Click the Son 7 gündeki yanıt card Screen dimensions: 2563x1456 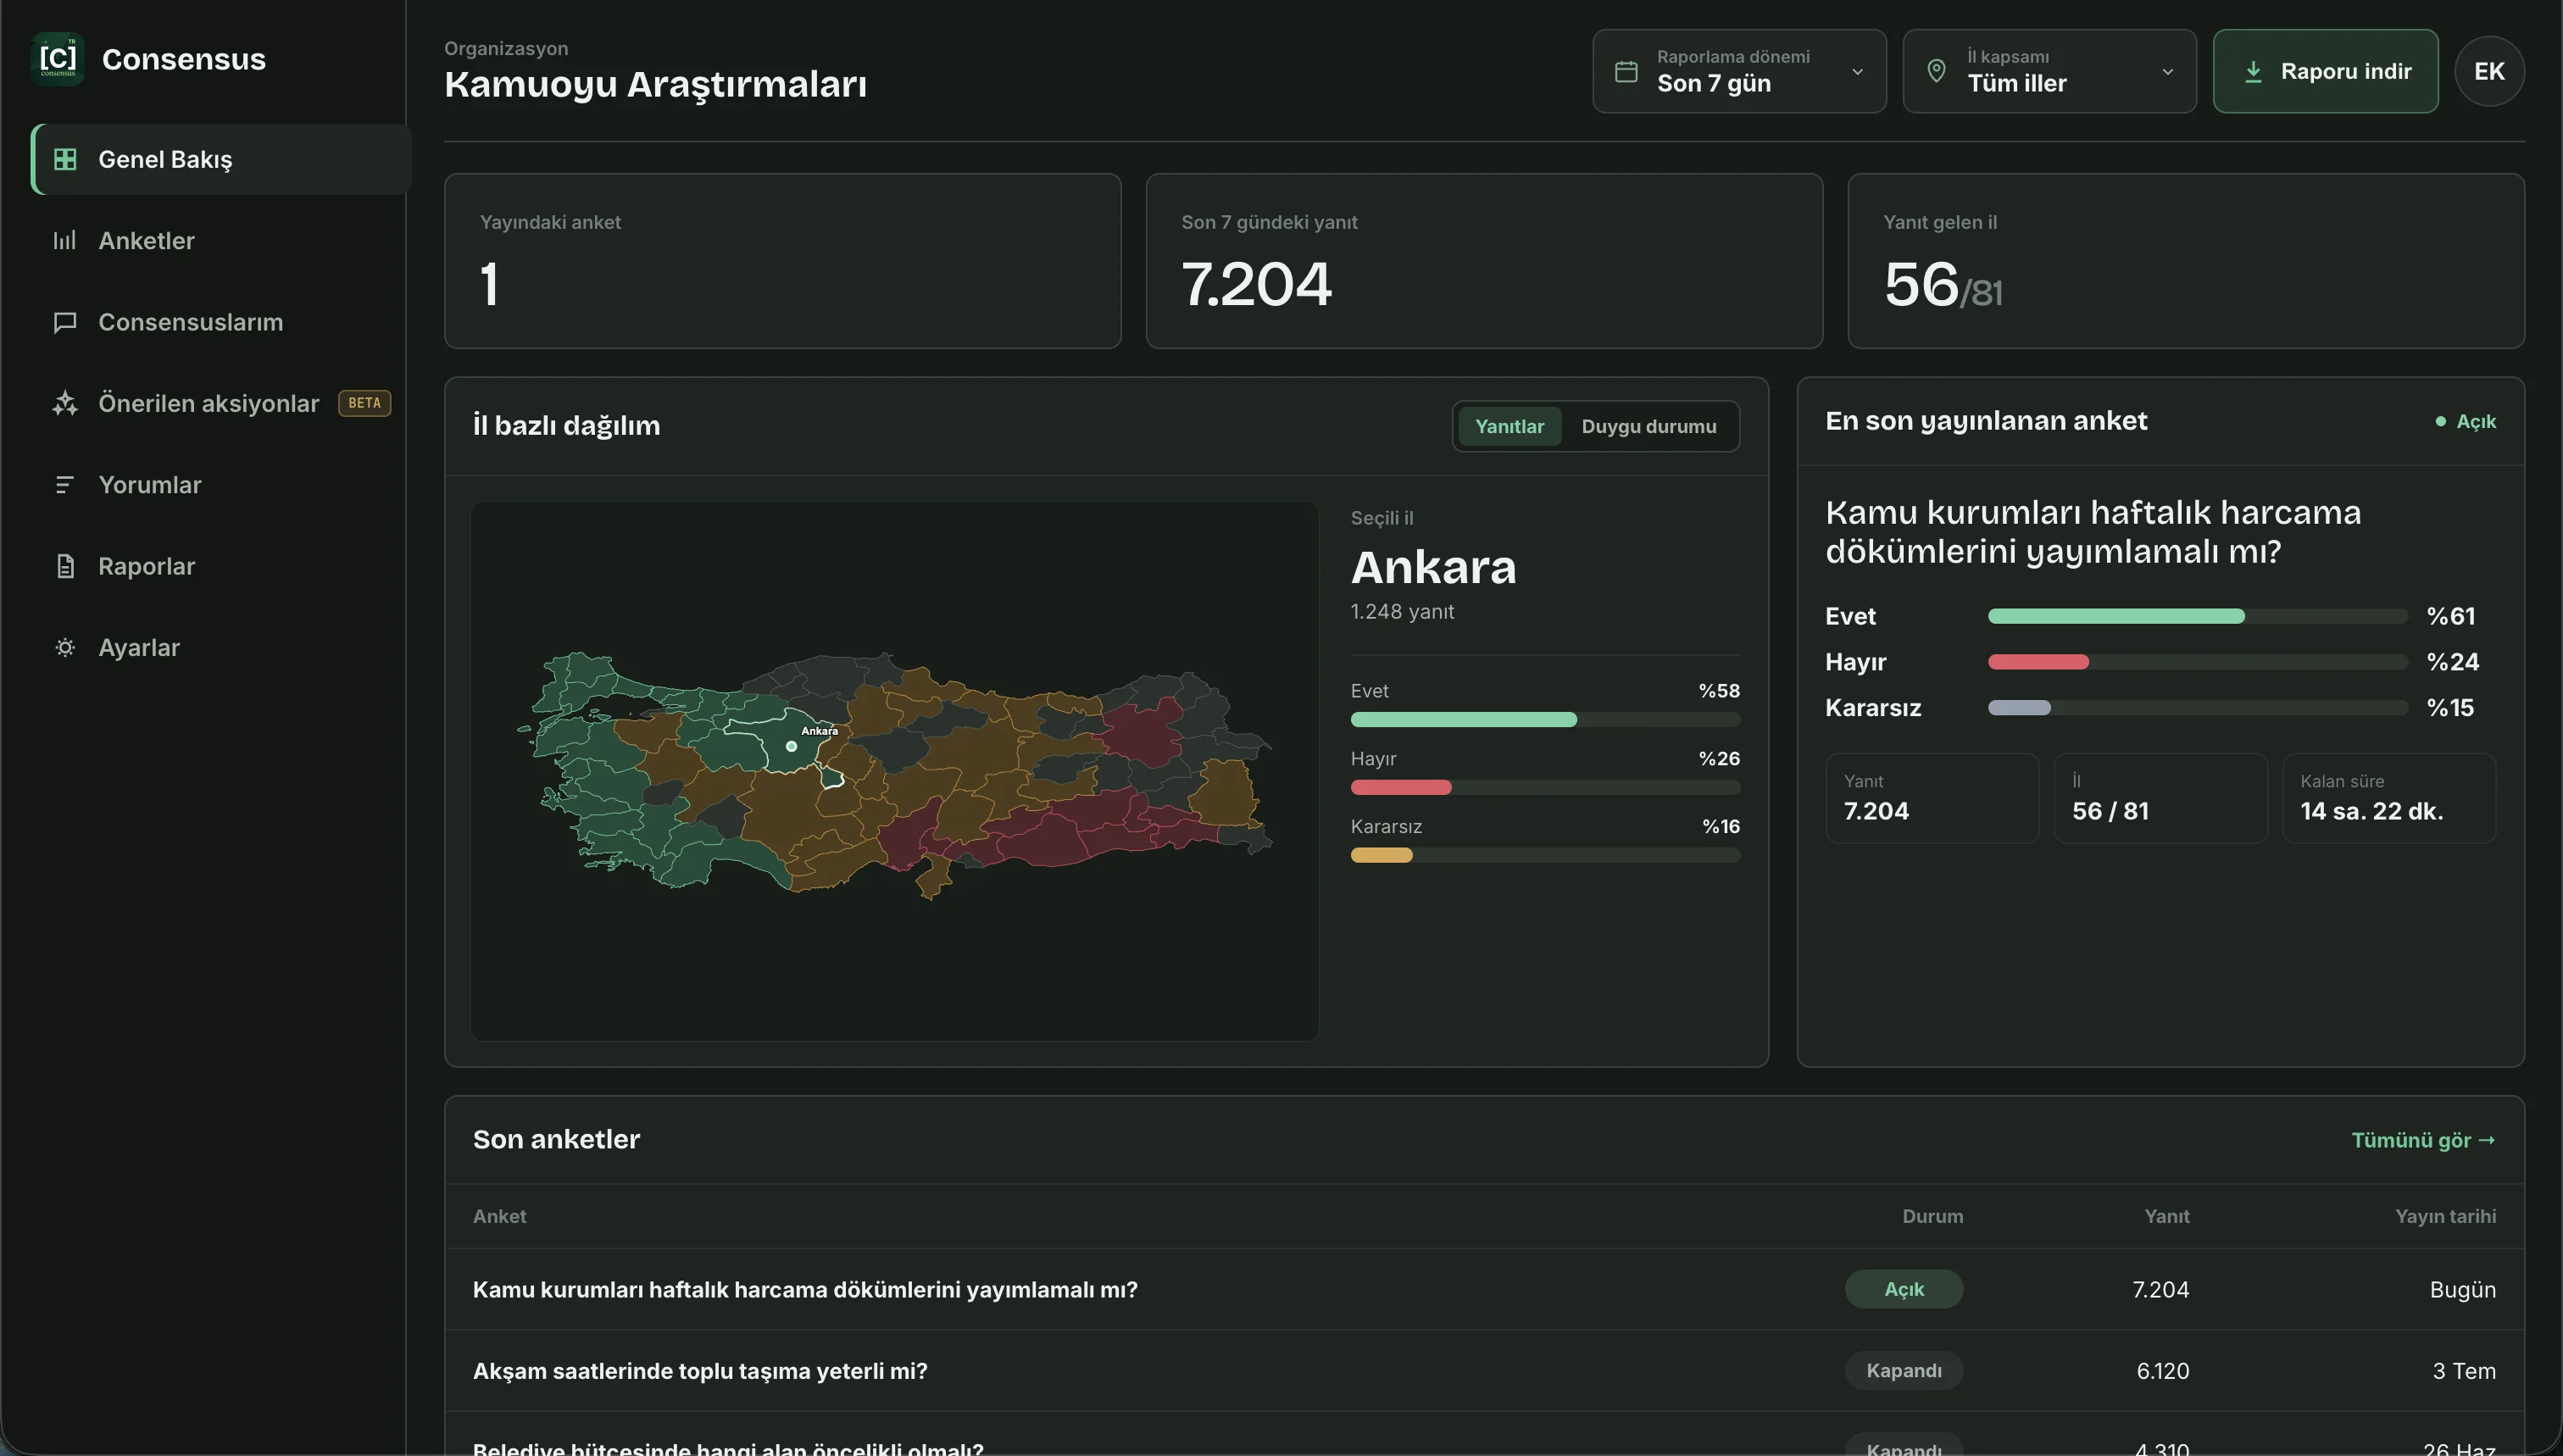1484,261
